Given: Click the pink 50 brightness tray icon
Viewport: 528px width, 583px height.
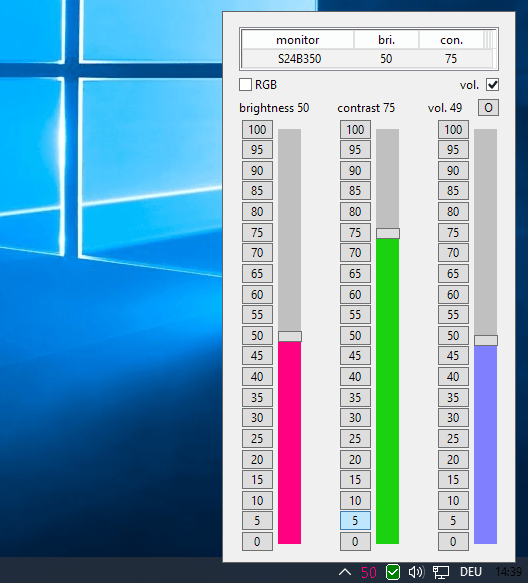Looking at the screenshot, I should (x=368, y=572).
